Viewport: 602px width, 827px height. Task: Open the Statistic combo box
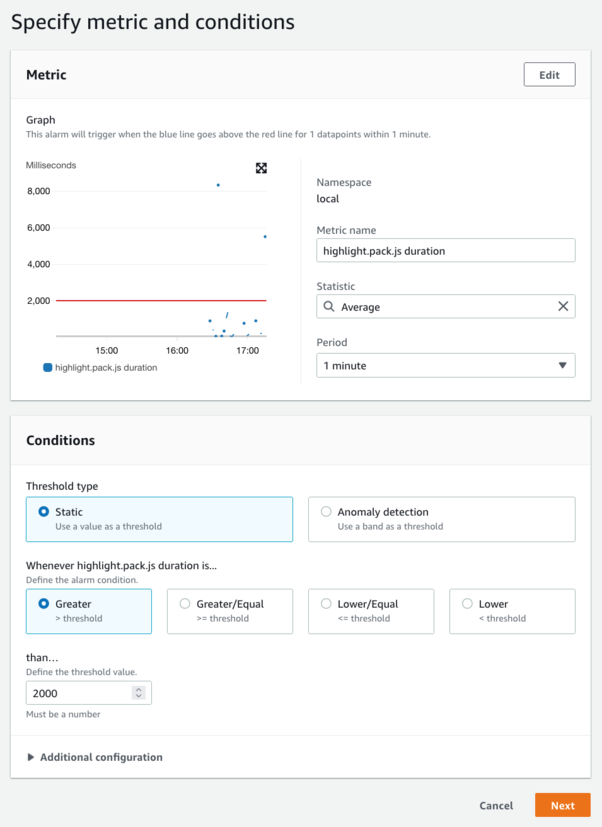440,307
